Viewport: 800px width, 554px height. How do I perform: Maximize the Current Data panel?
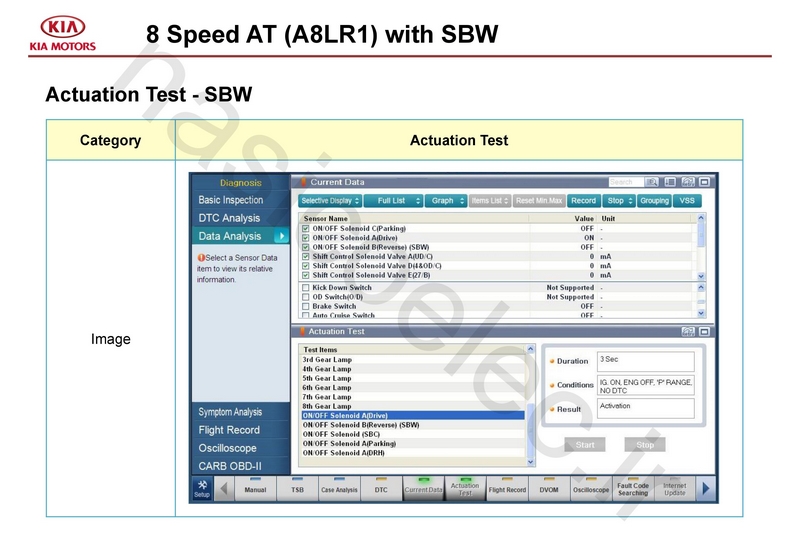pyautogui.click(x=705, y=182)
